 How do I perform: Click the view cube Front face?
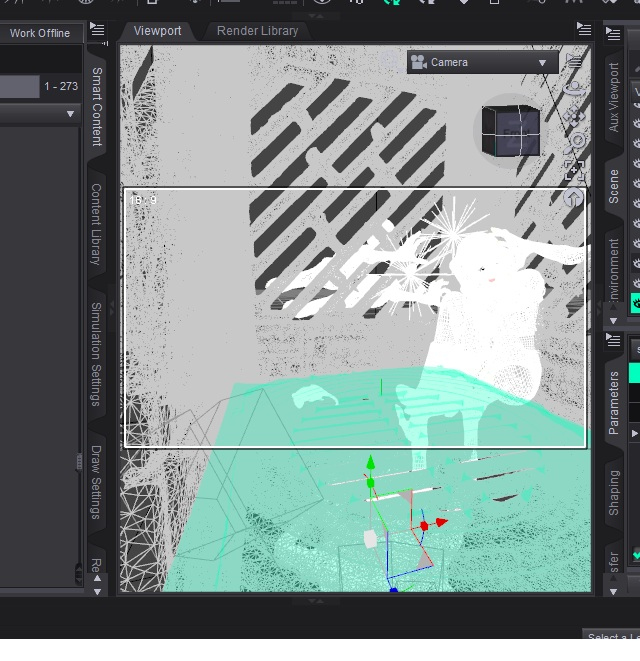(516, 134)
